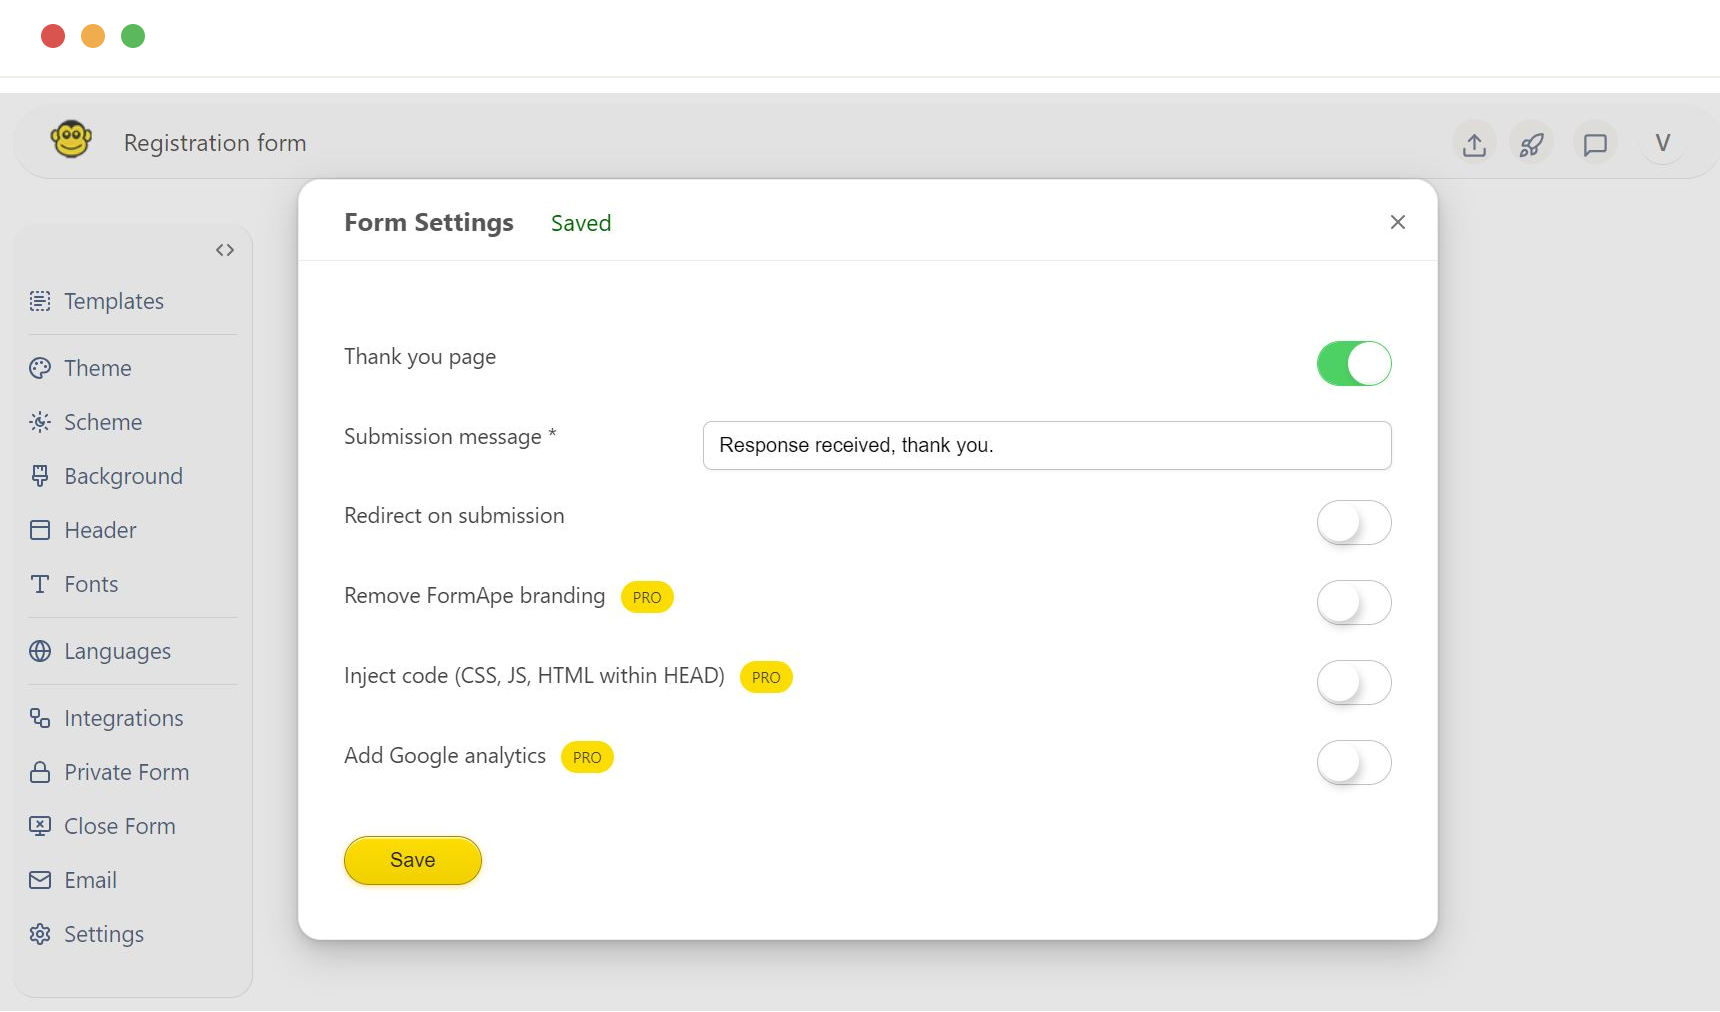The width and height of the screenshot is (1720, 1012).
Task: Click PRO badge next to FormApe branding
Action: (x=647, y=597)
